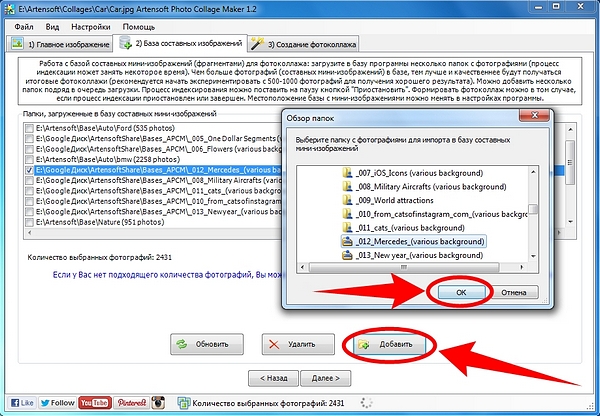Select the E:\Artensoft\Base\Auto\Ford list row
The image size is (600, 416).
click(105, 128)
